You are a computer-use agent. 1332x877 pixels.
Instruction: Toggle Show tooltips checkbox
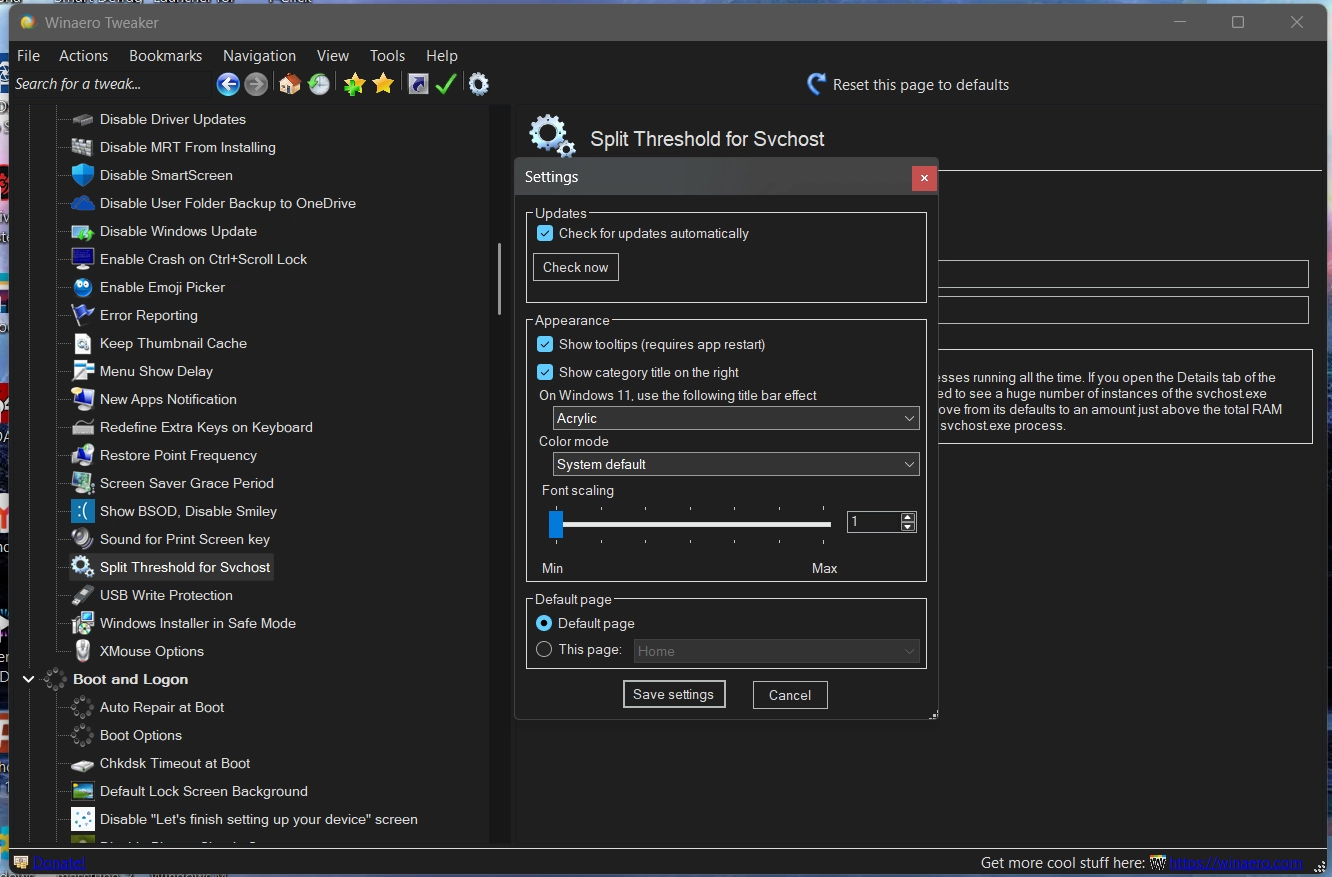(x=545, y=344)
